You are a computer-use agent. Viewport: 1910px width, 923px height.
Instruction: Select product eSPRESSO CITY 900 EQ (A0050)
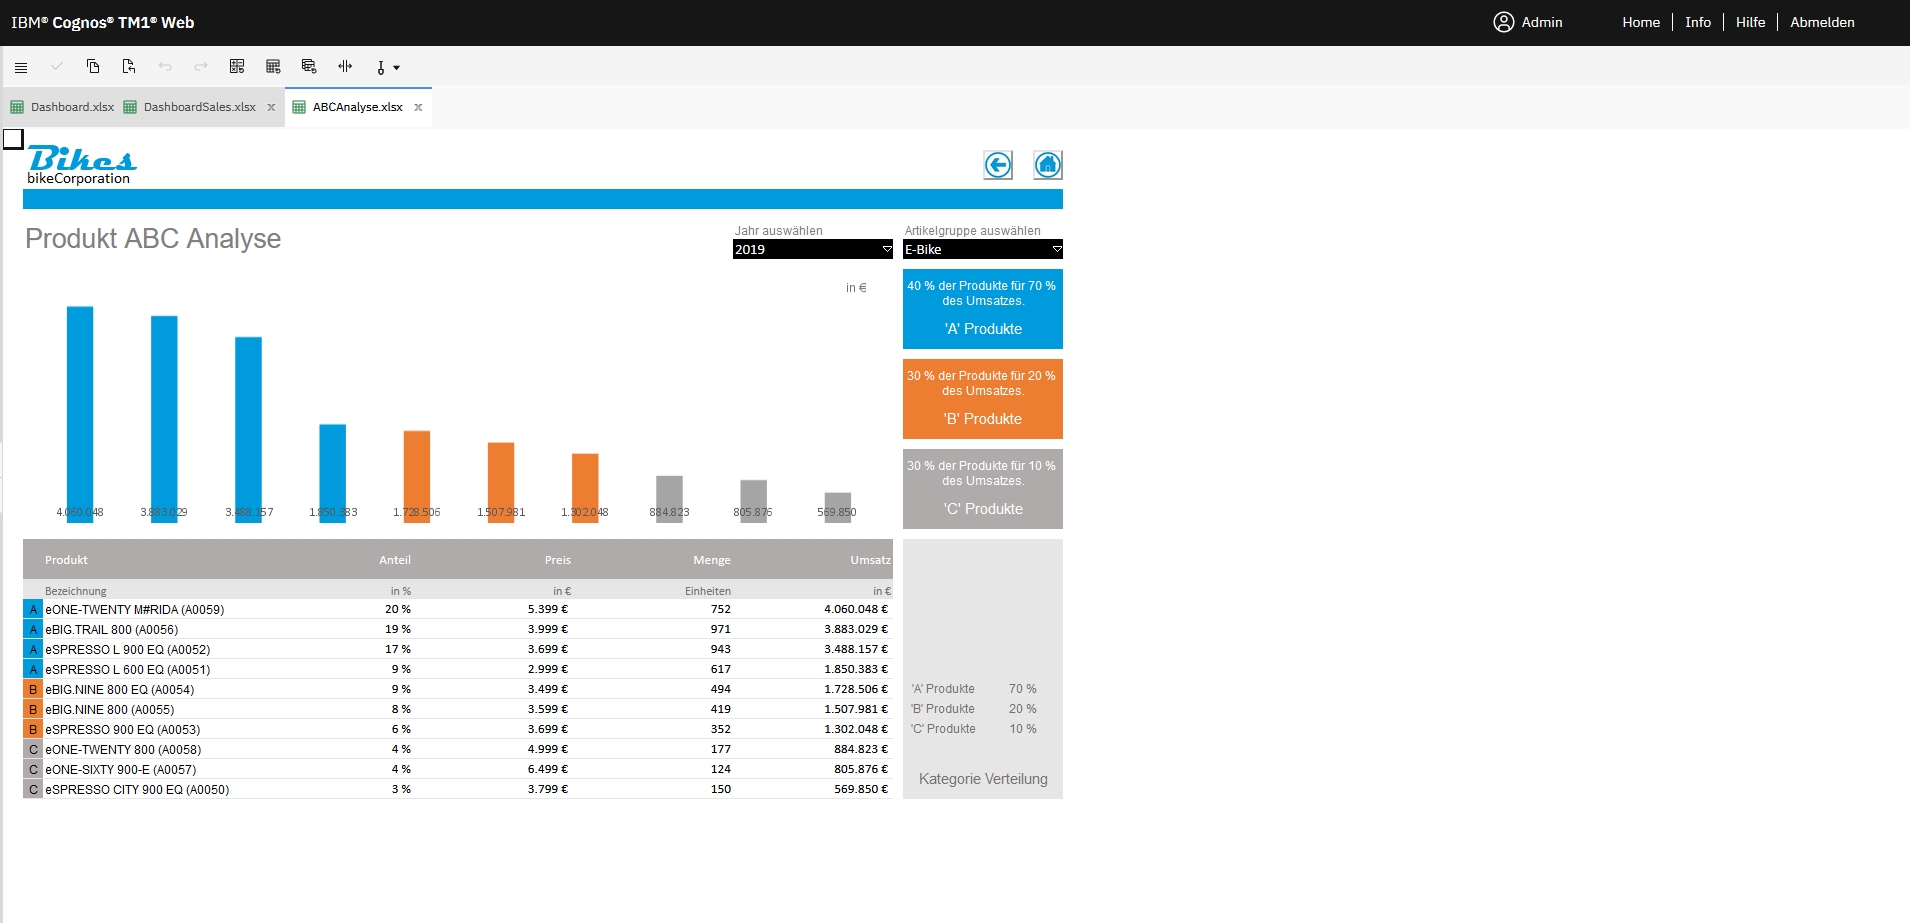137,789
